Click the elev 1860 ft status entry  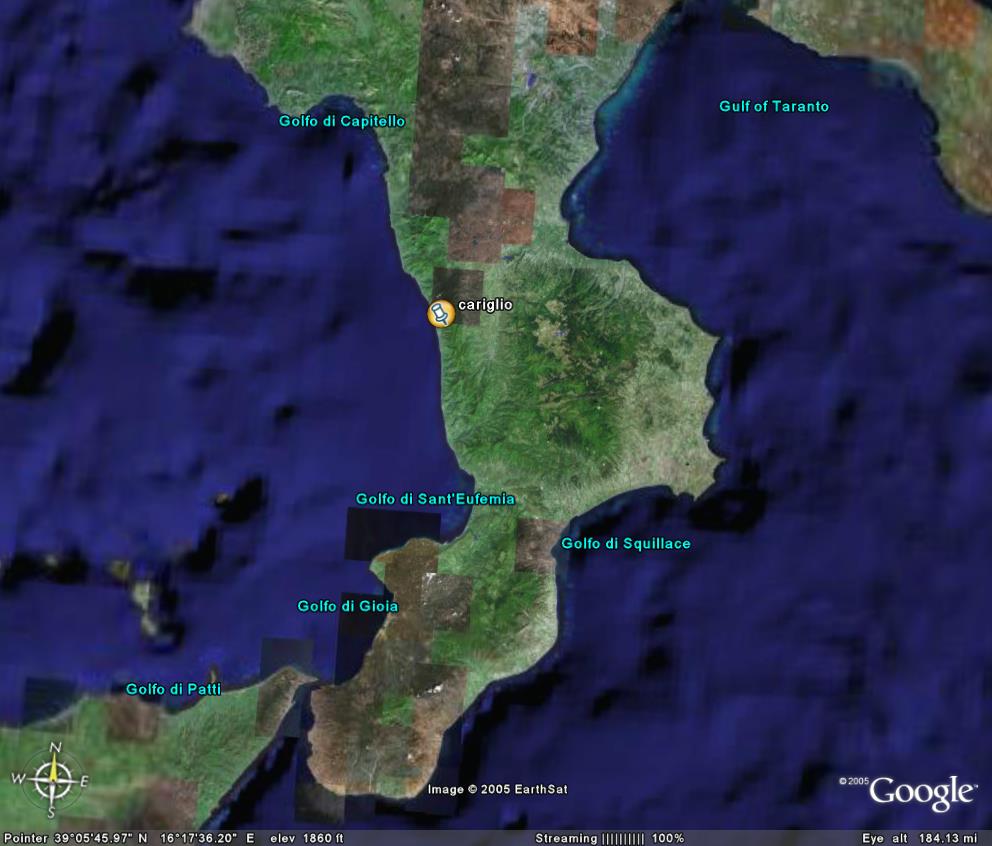[x=307, y=838]
